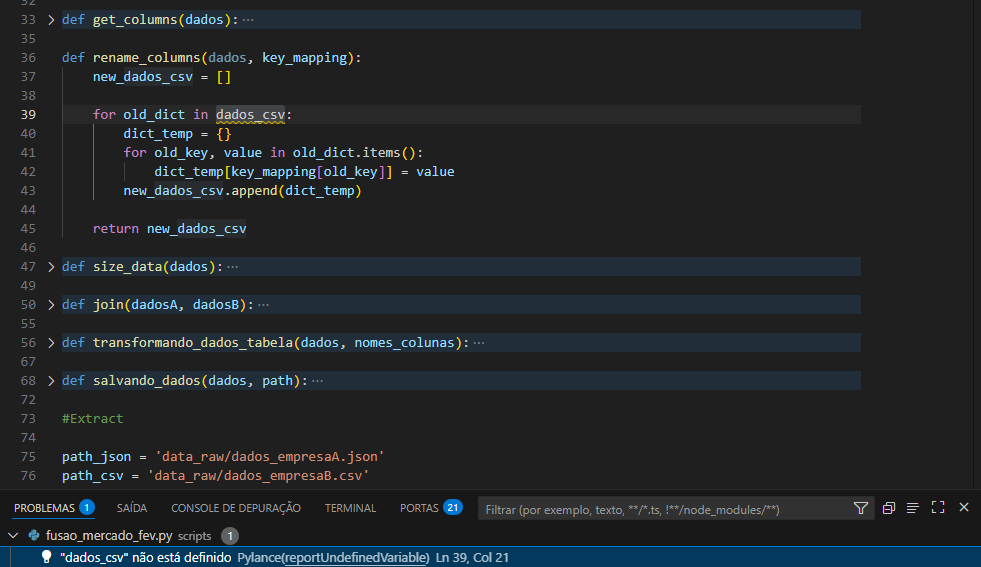Expand folded salvando_dados function

pos(51,381)
